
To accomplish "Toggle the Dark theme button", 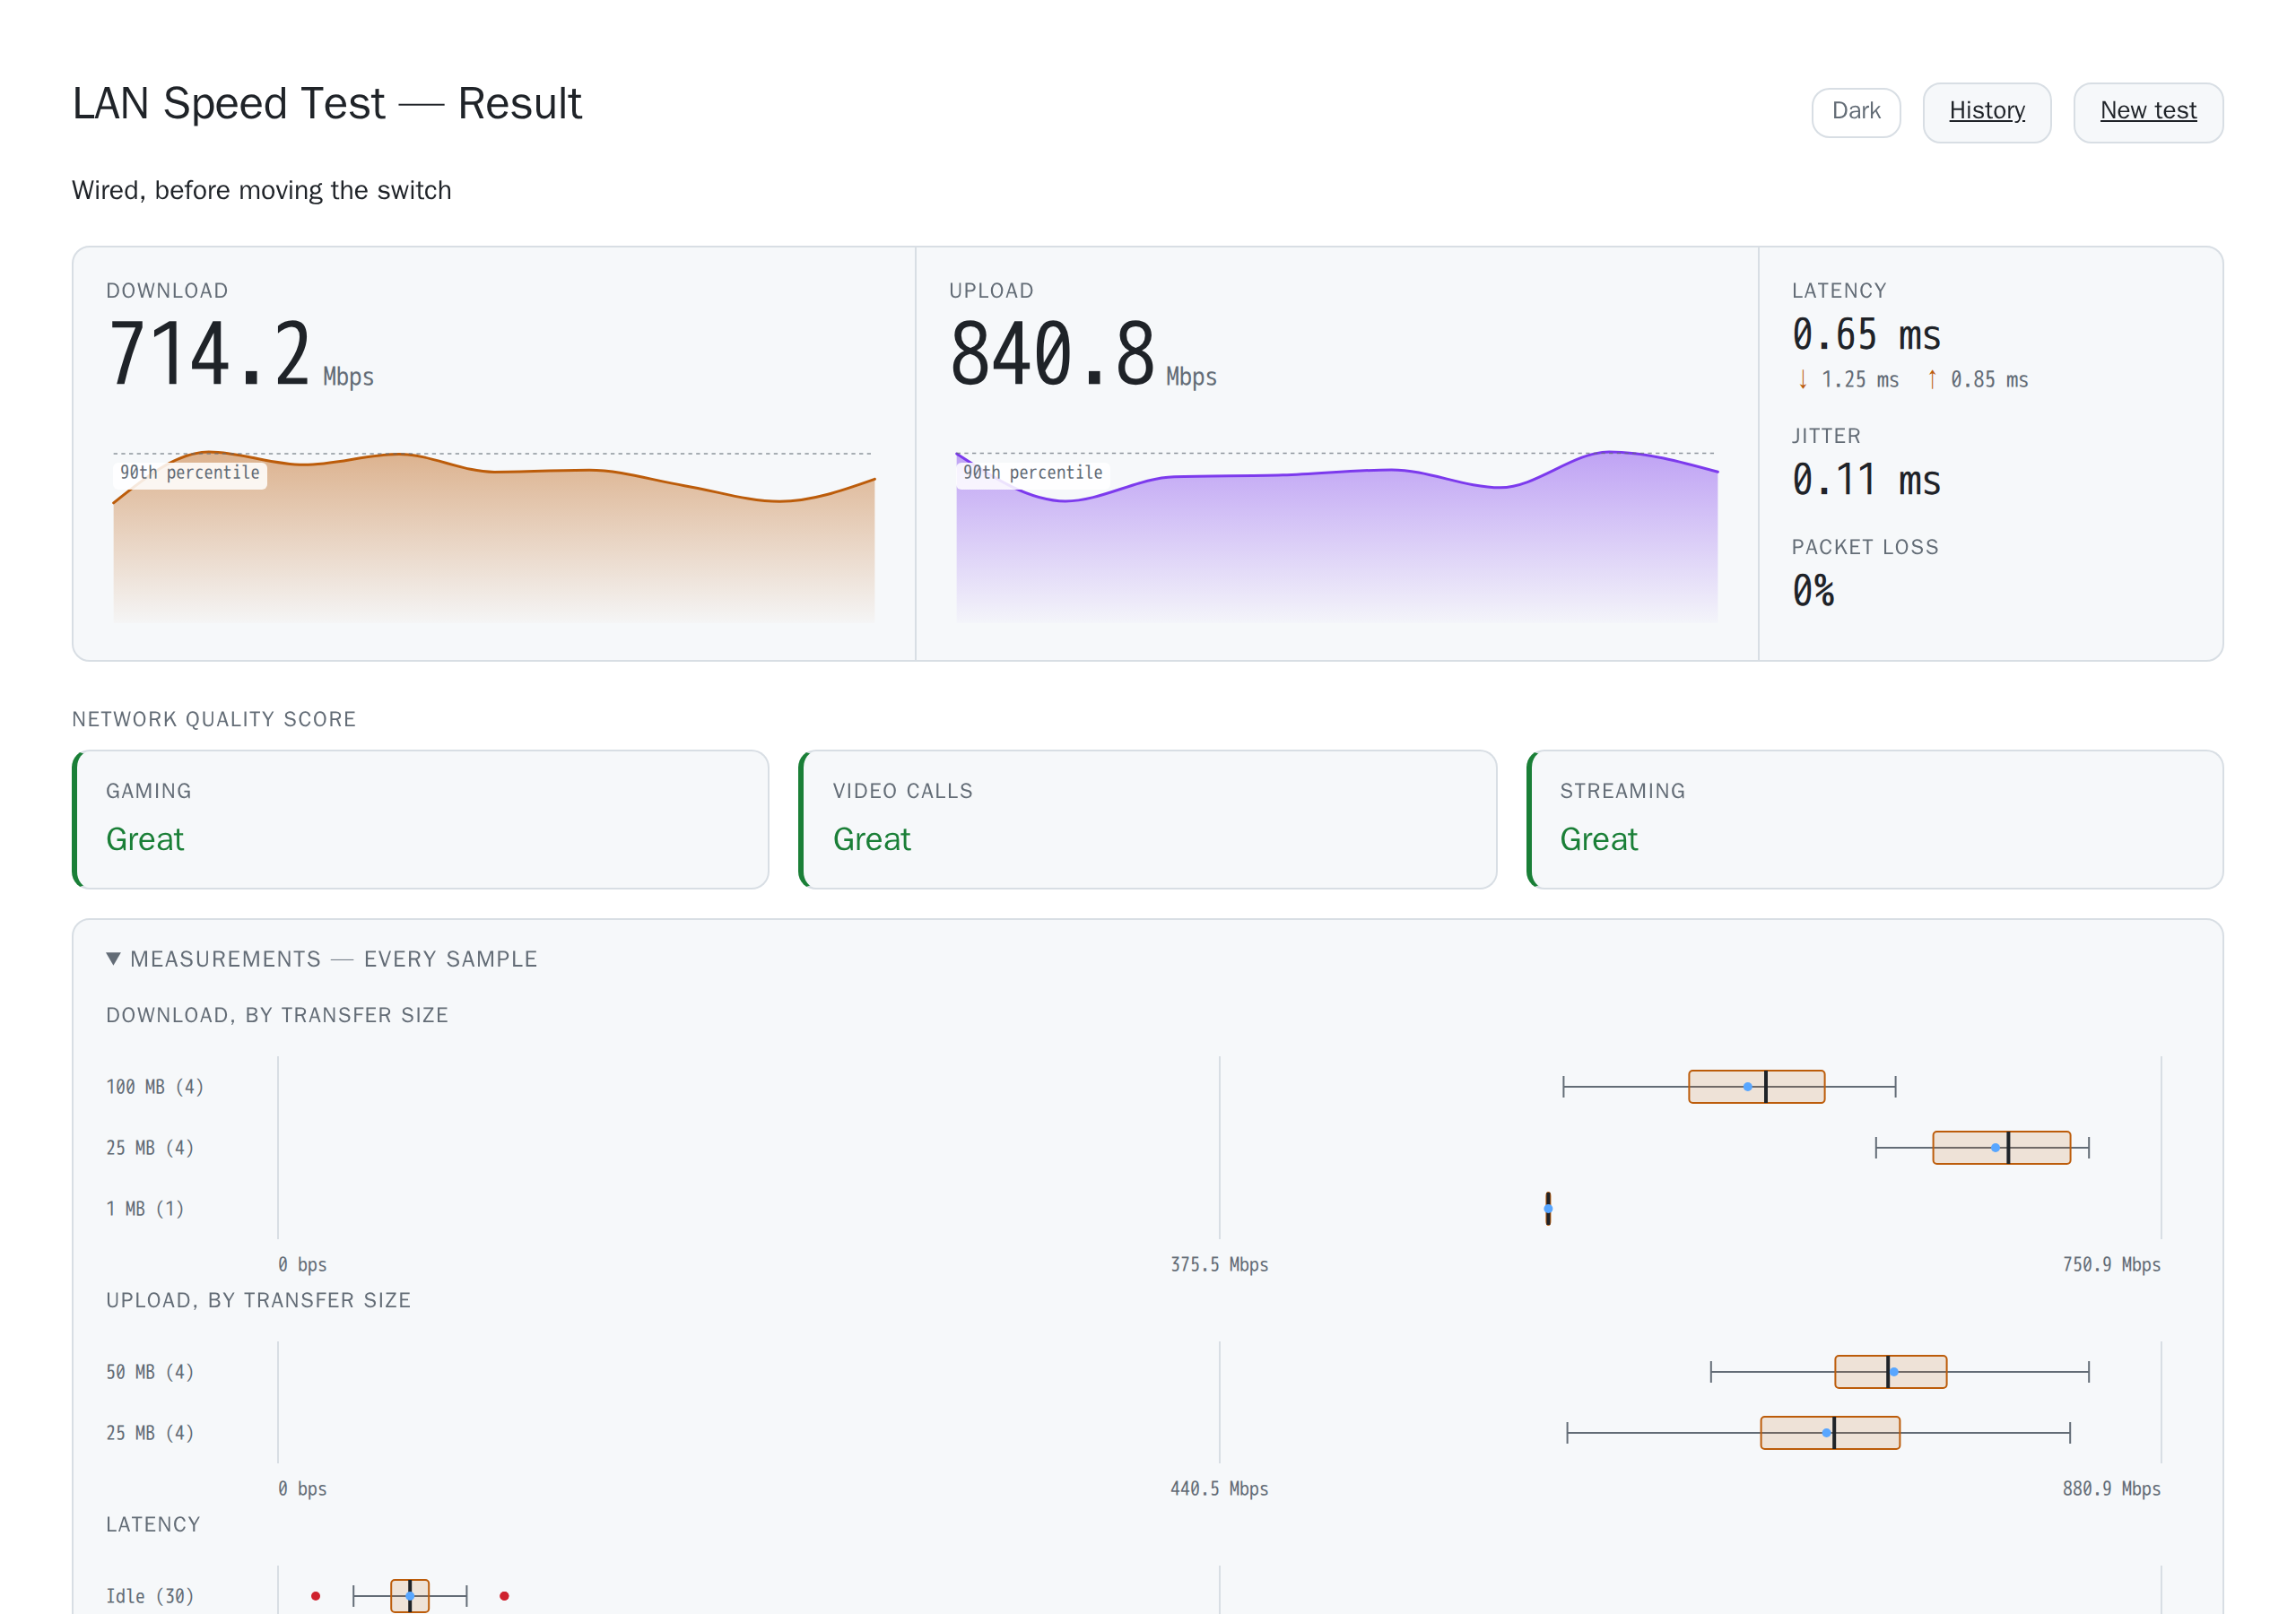I will (1855, 111).
